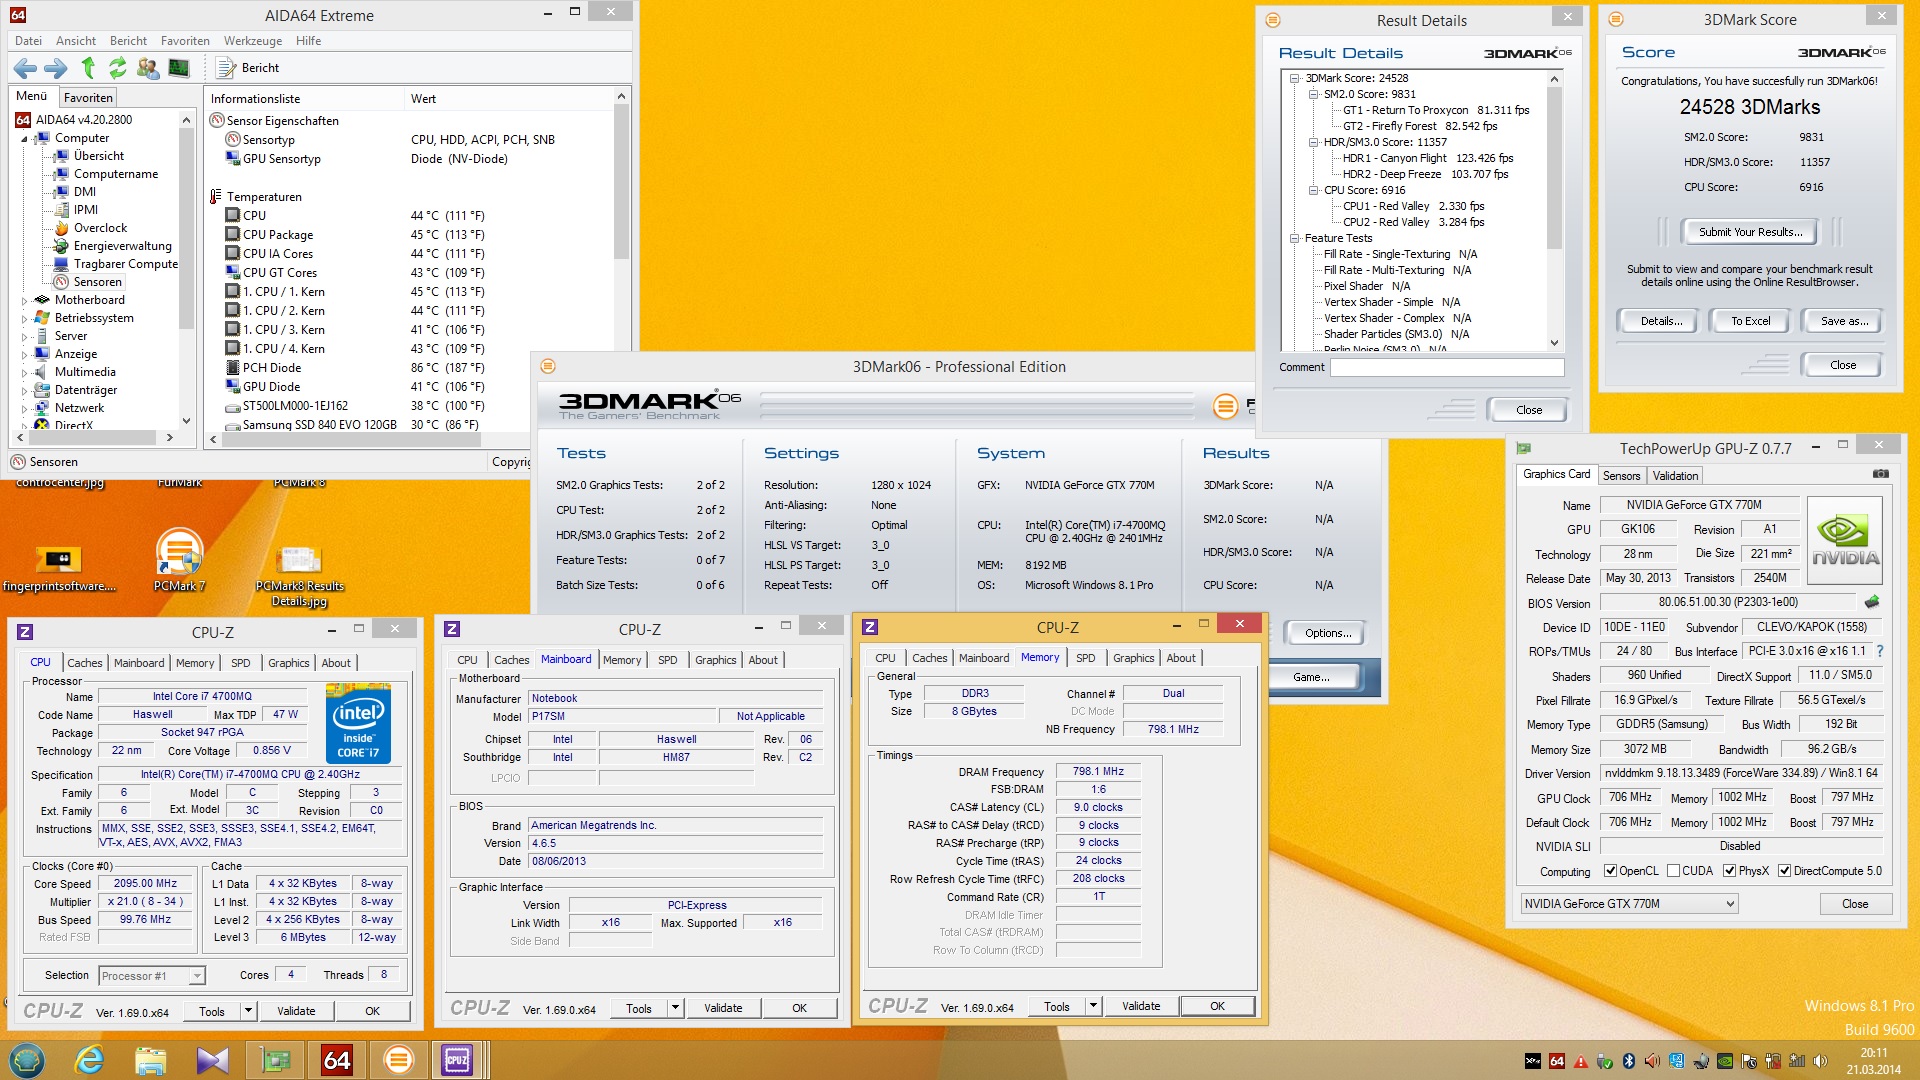
Task: Click the NVIDIA tray icon
Action: [1725, 1061]
